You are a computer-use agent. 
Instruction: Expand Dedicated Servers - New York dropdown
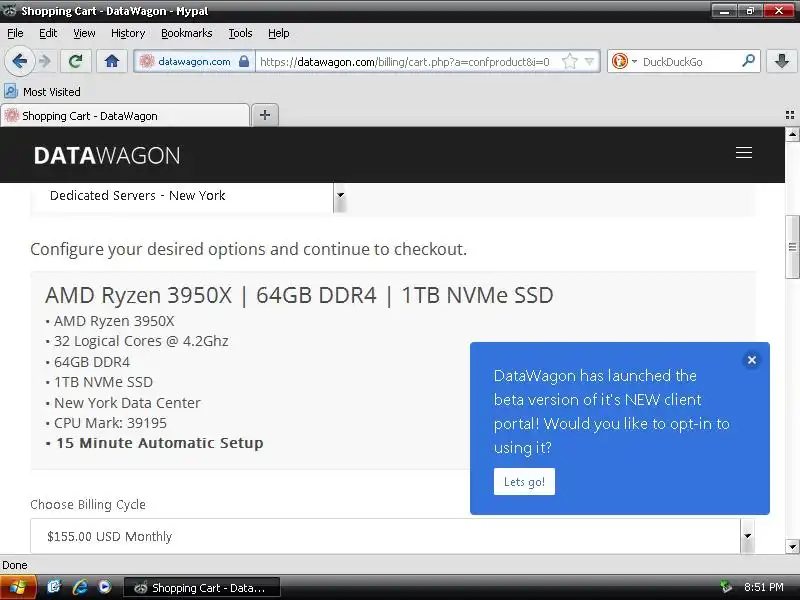pyautogui.click(x=340, y=196)
